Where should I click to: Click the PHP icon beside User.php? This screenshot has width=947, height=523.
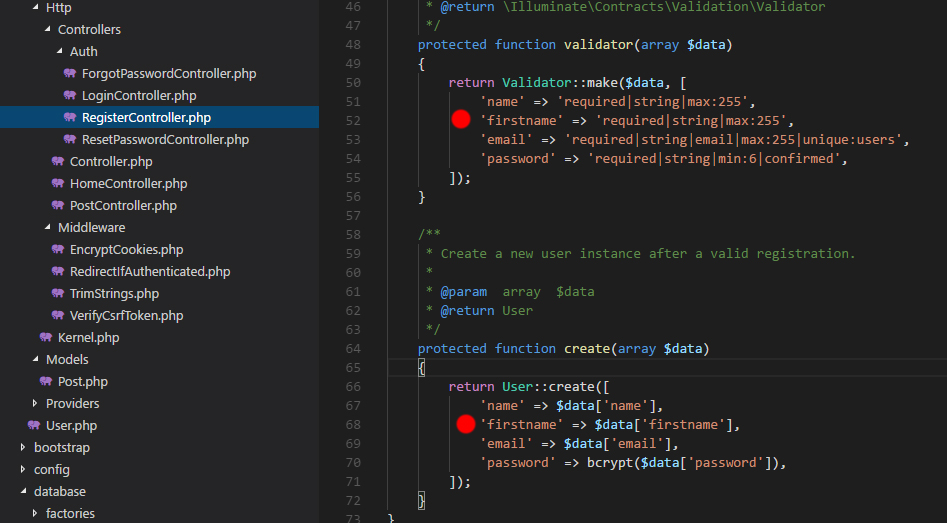coord(34,425)
